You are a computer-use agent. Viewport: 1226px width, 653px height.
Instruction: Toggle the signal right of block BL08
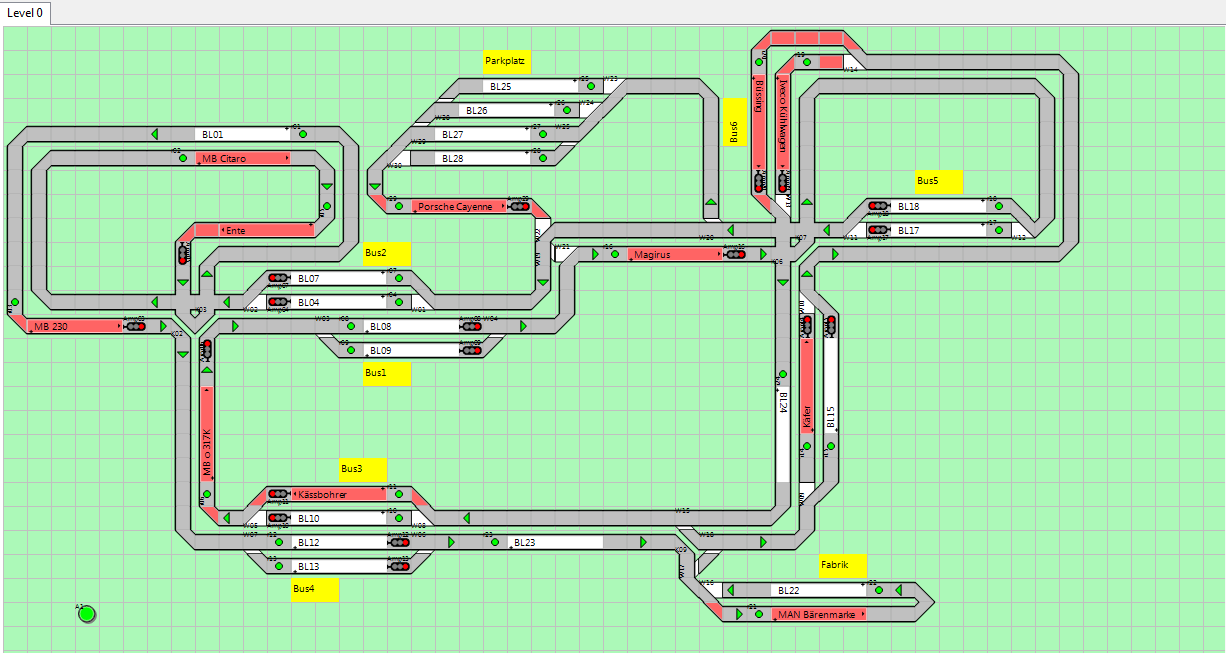tap(471, 326)
